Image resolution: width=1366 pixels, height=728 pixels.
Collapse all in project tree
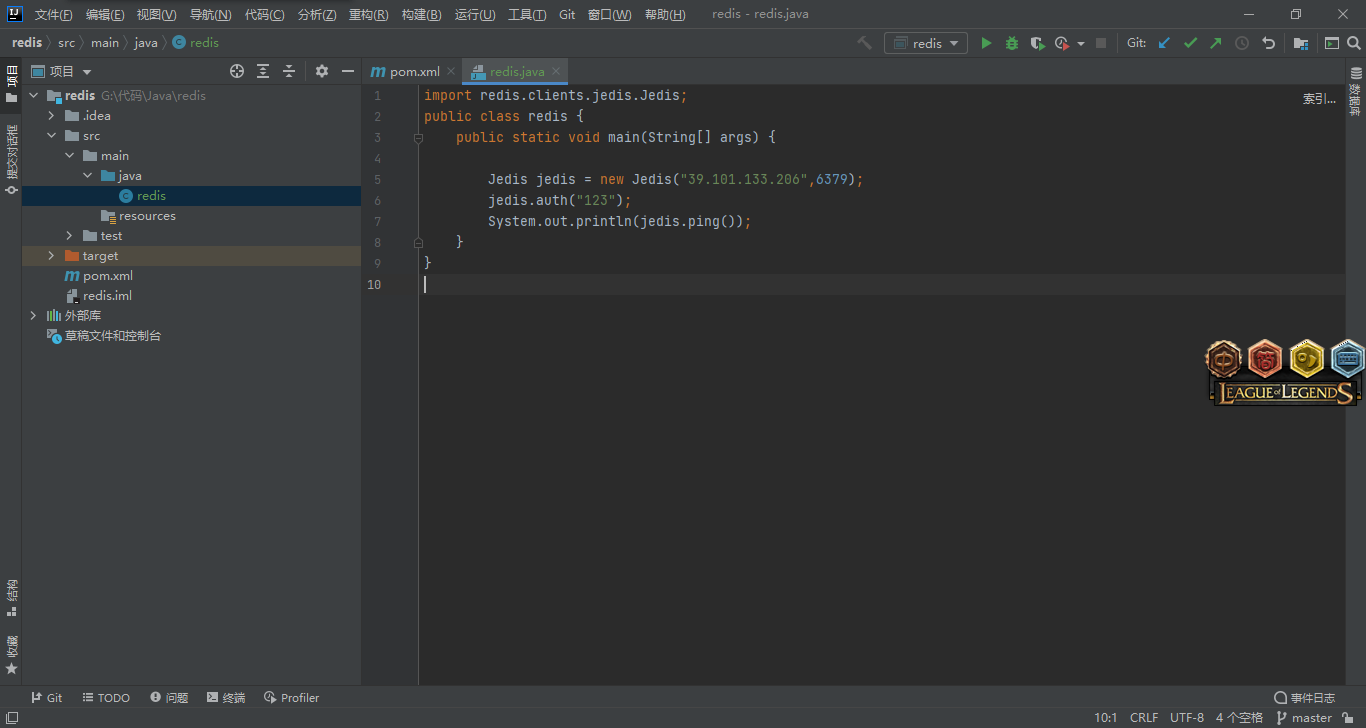coord(289,71)
